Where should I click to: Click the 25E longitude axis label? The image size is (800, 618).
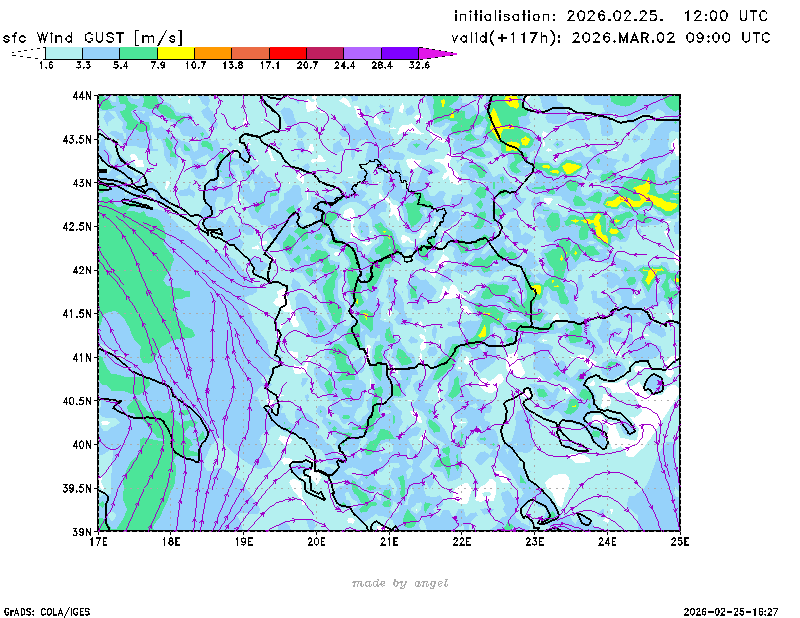(x=680, y=543)
